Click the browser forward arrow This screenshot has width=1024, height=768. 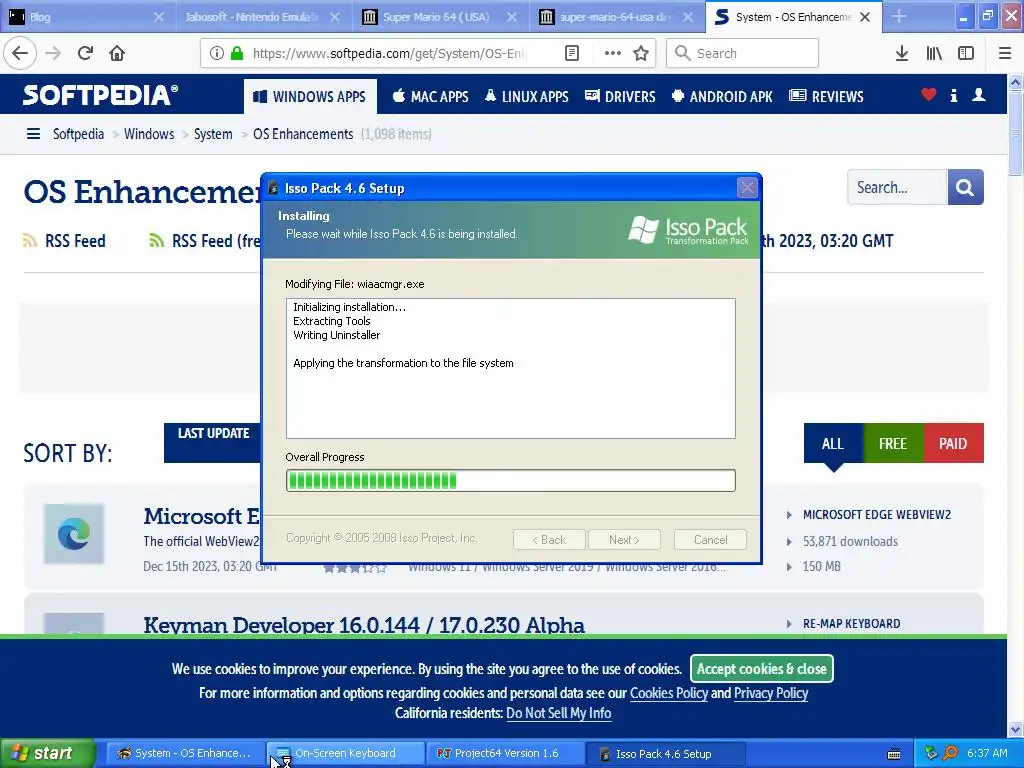click(x=54, y=53)
